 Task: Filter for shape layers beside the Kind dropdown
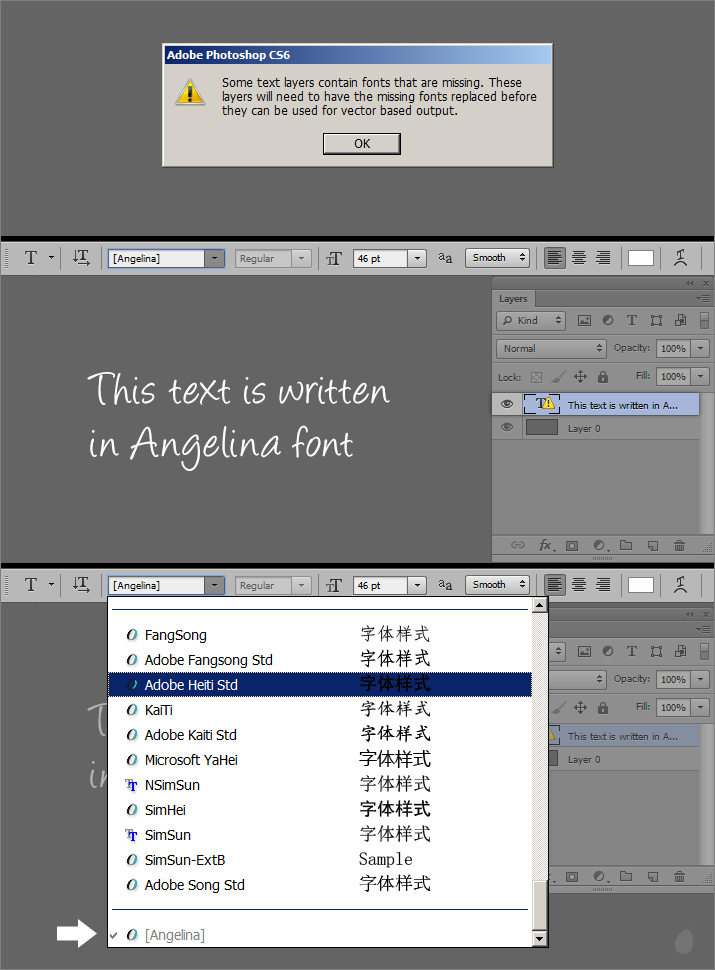[656, 321]
